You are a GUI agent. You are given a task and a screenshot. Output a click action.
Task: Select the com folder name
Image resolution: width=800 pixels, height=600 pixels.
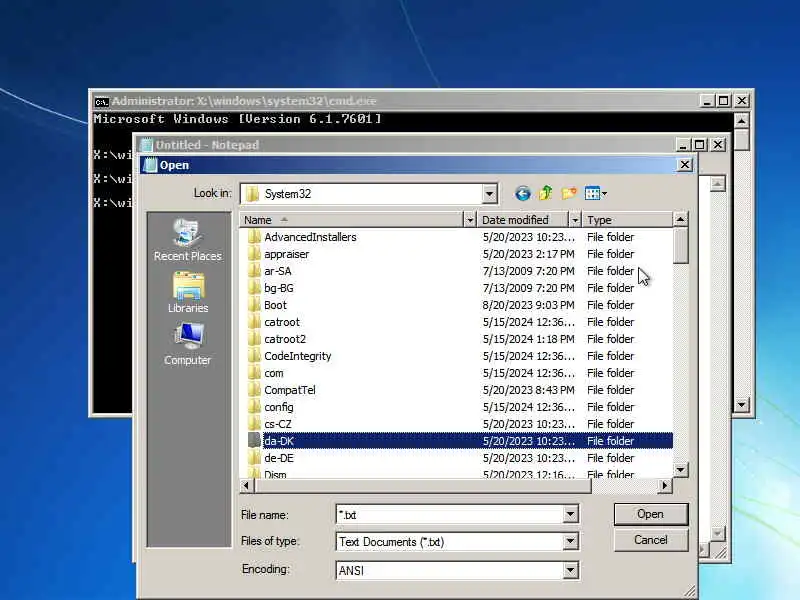coord(273,373)
